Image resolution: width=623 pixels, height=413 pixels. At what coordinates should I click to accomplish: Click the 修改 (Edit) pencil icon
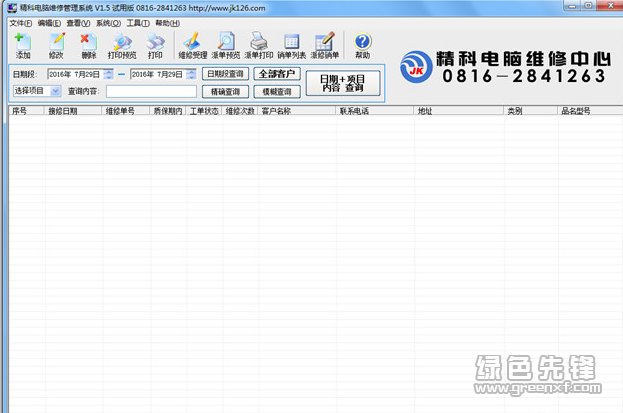point(56,46)
